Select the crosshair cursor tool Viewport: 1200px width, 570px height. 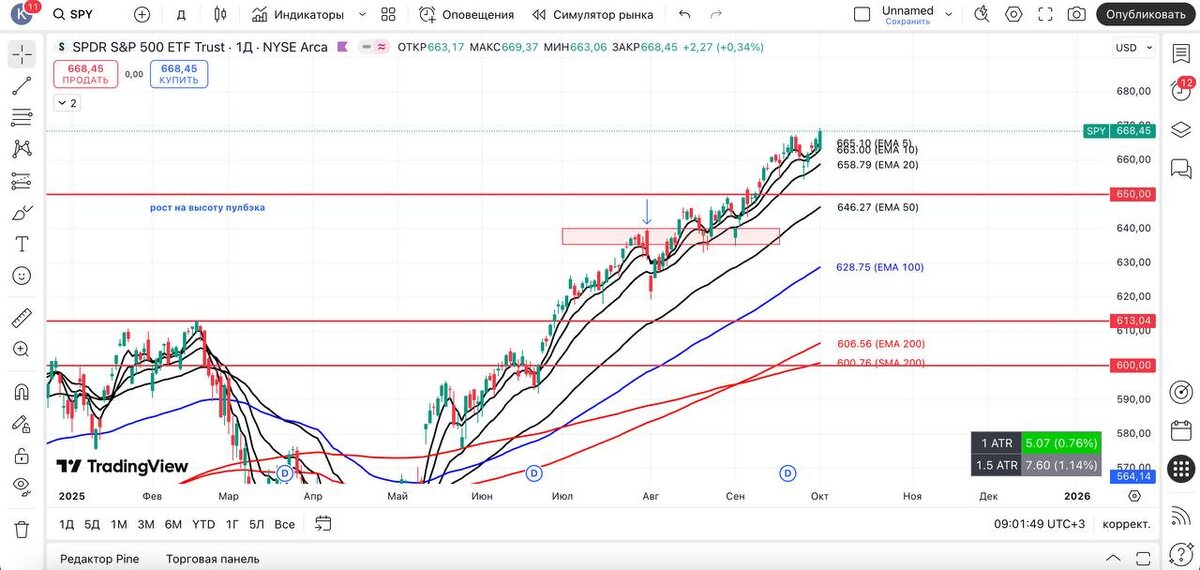coord(21,55)
